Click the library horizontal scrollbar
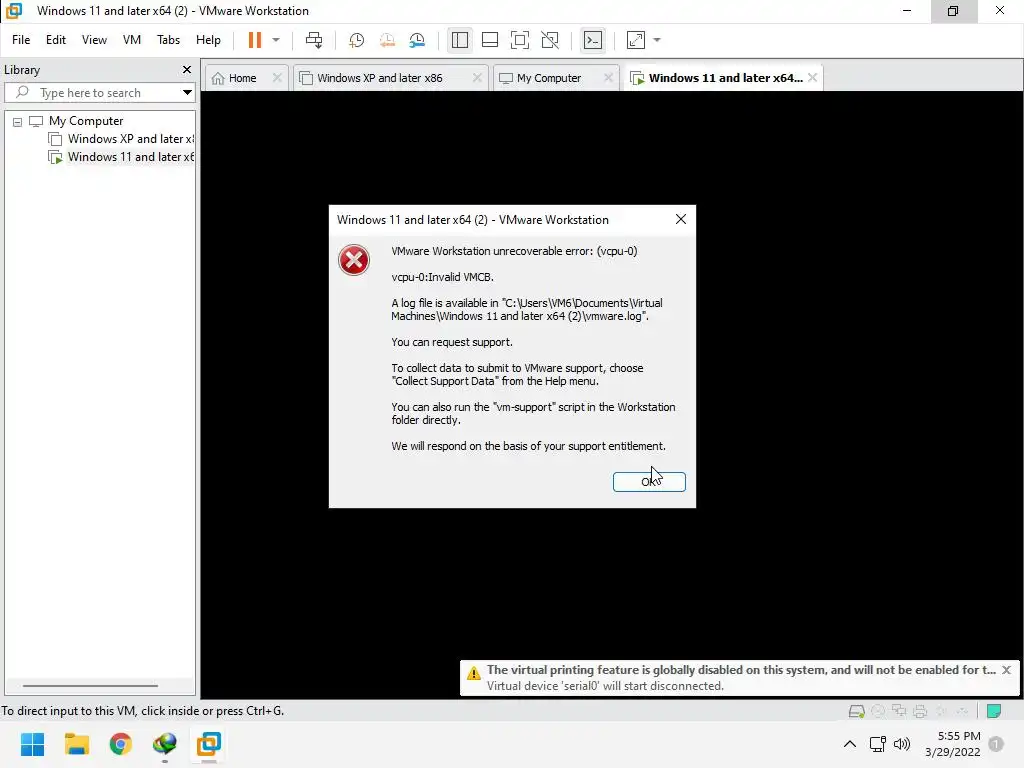1024x768 pixels. pyautogui.click(x=90, y=686)
